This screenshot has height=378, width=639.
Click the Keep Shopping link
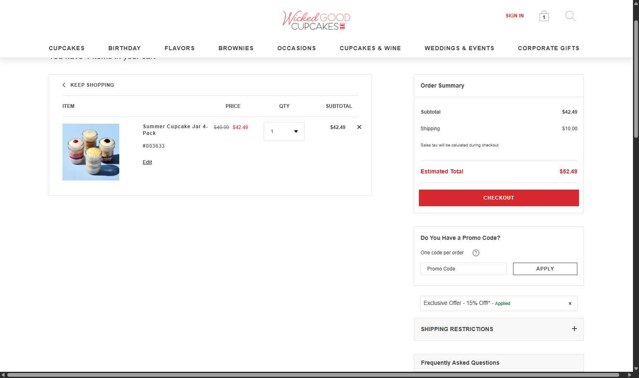[x=88, y=85]
